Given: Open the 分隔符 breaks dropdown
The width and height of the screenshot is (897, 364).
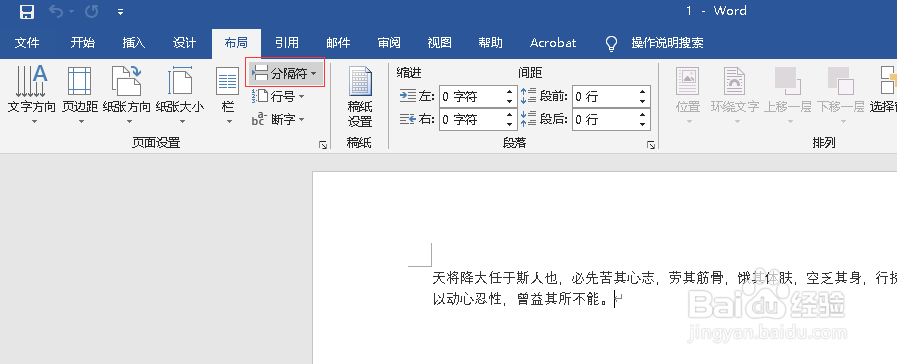Looking at the screenshot, I should 285,73.
